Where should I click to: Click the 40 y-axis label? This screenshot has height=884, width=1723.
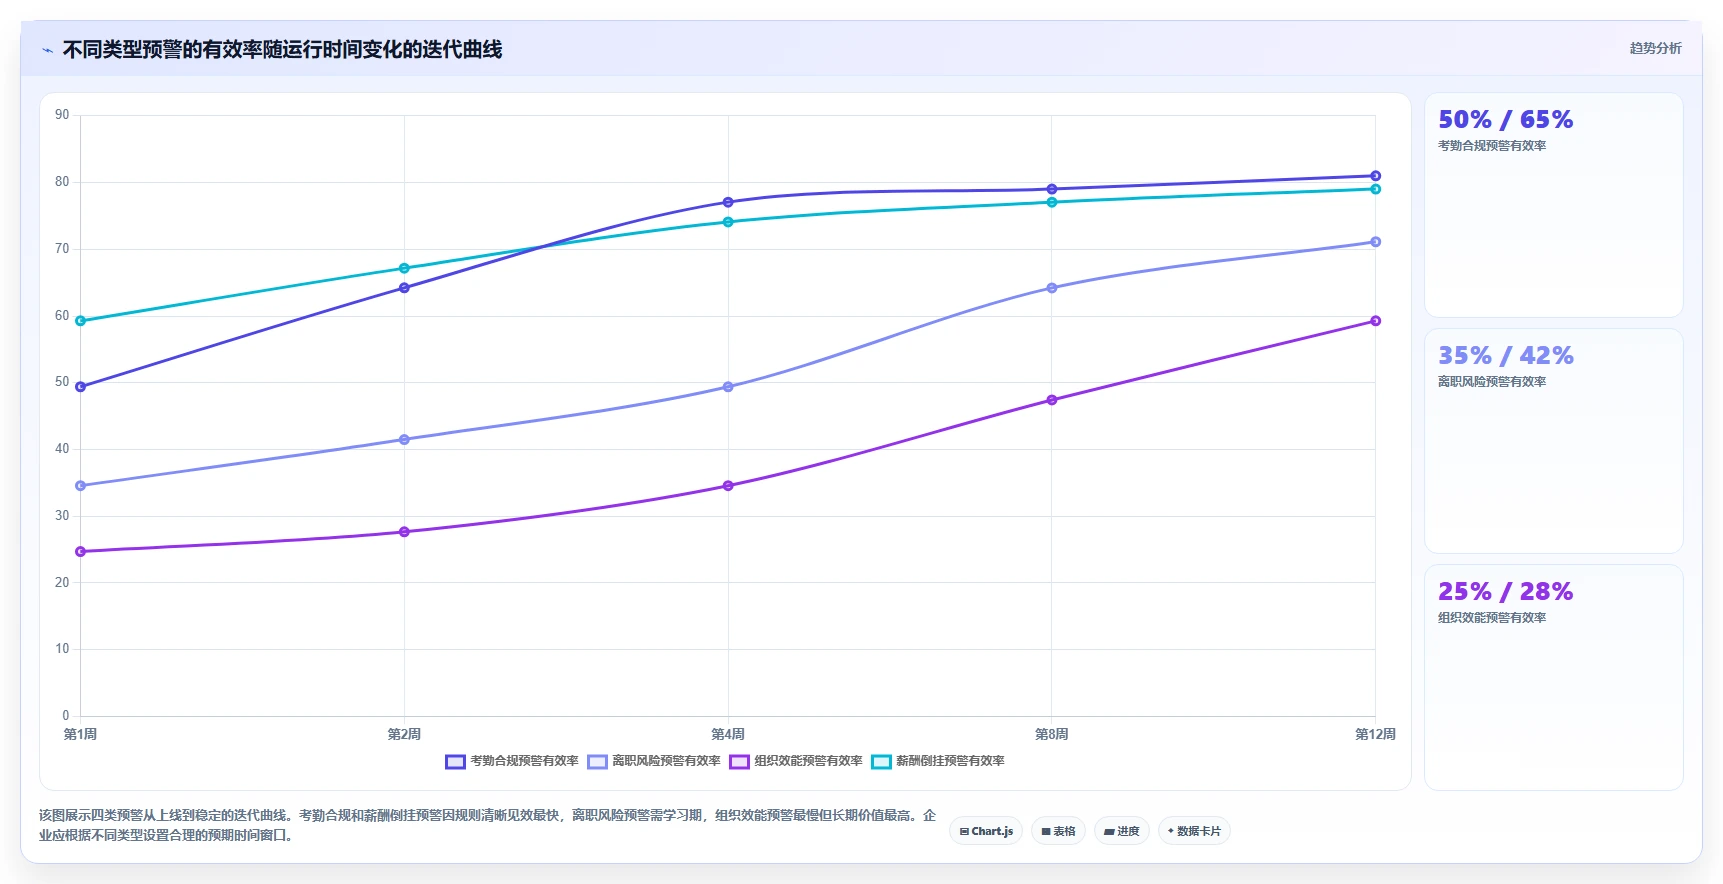(62, 449)
